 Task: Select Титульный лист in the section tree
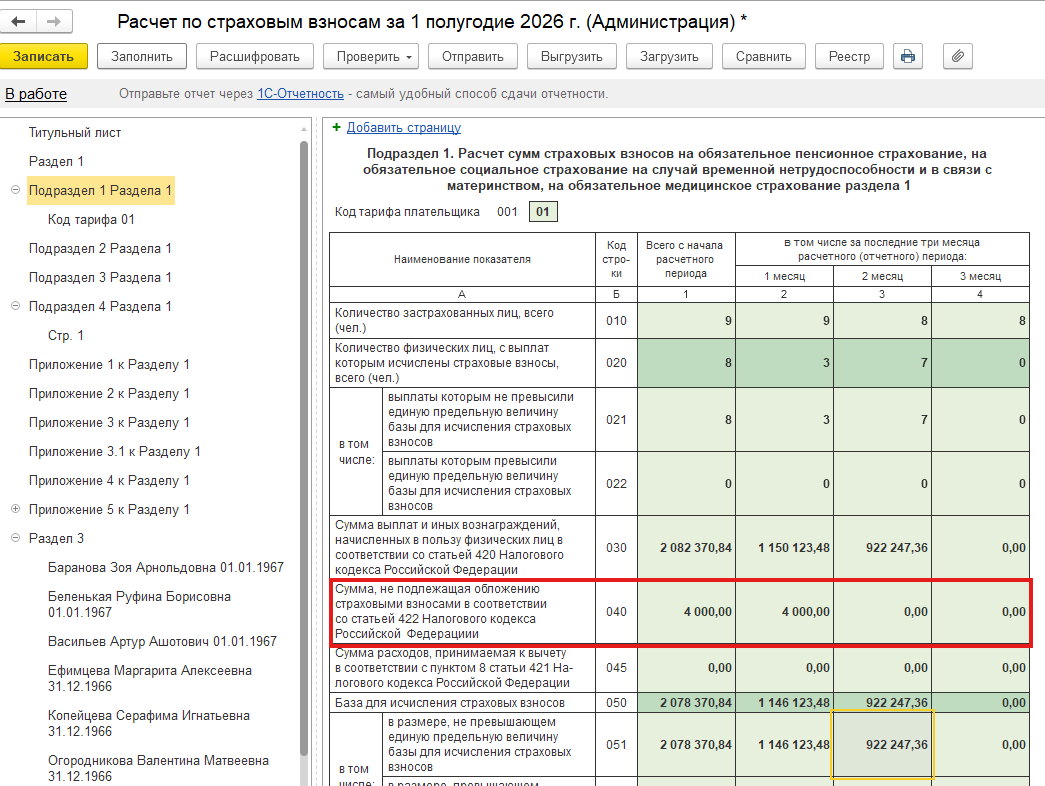click(x=75, y=133)
